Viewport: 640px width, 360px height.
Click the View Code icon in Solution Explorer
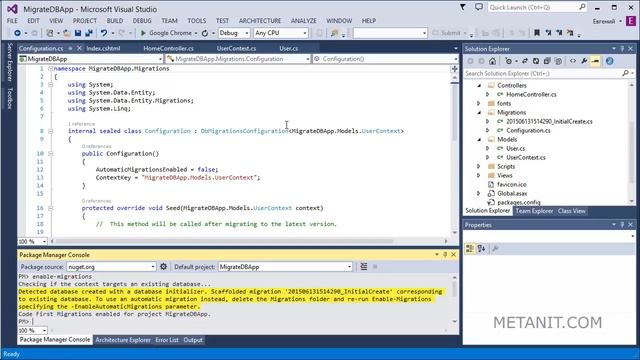(x=573, y=61)
